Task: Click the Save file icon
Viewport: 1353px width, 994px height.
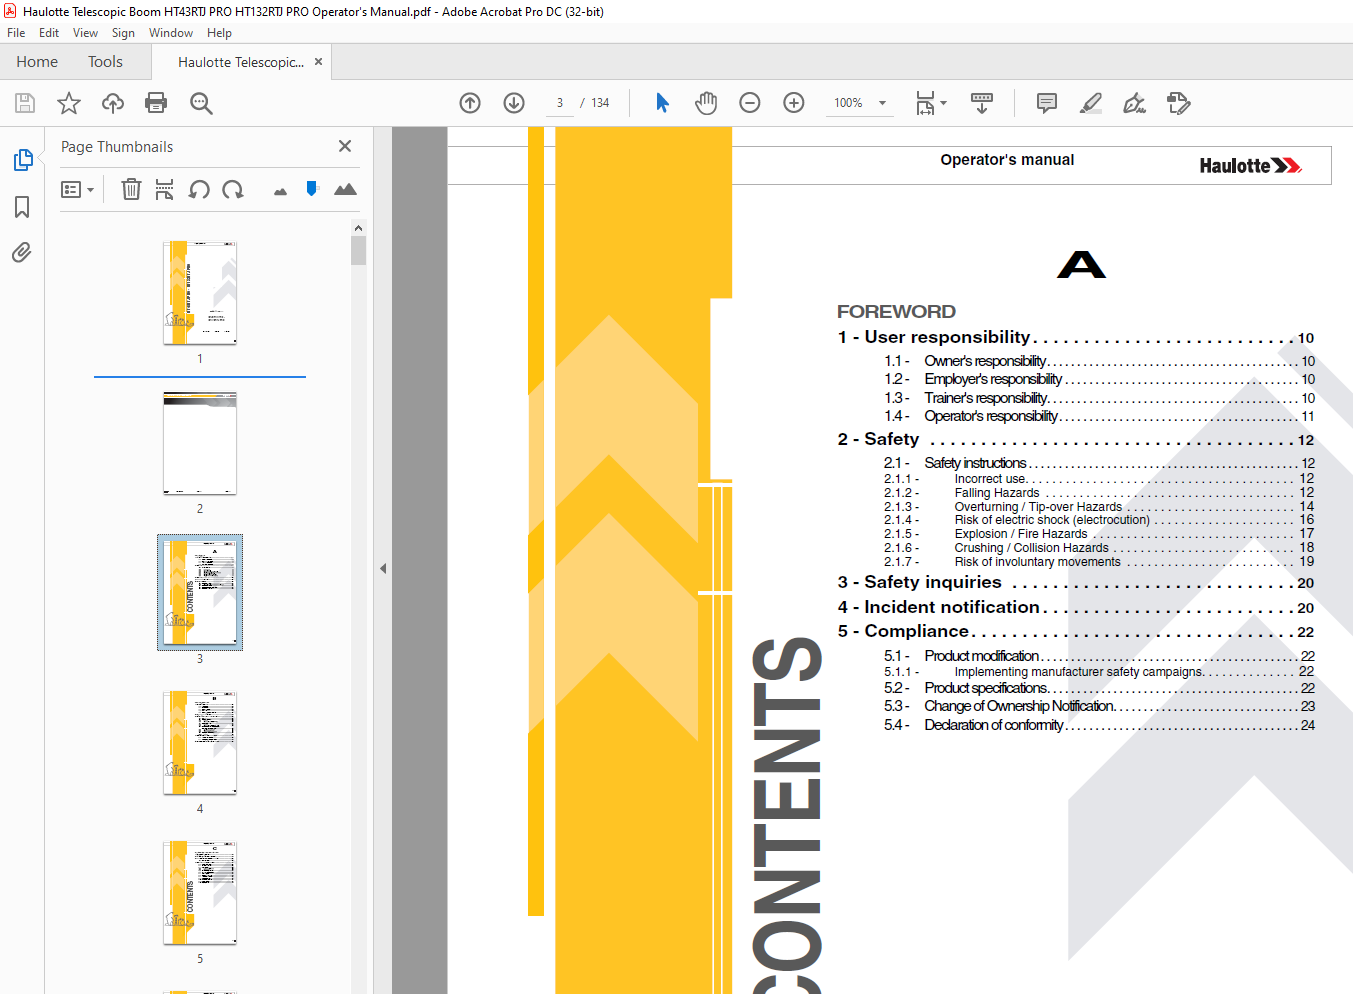Action: tap(25, 103)
